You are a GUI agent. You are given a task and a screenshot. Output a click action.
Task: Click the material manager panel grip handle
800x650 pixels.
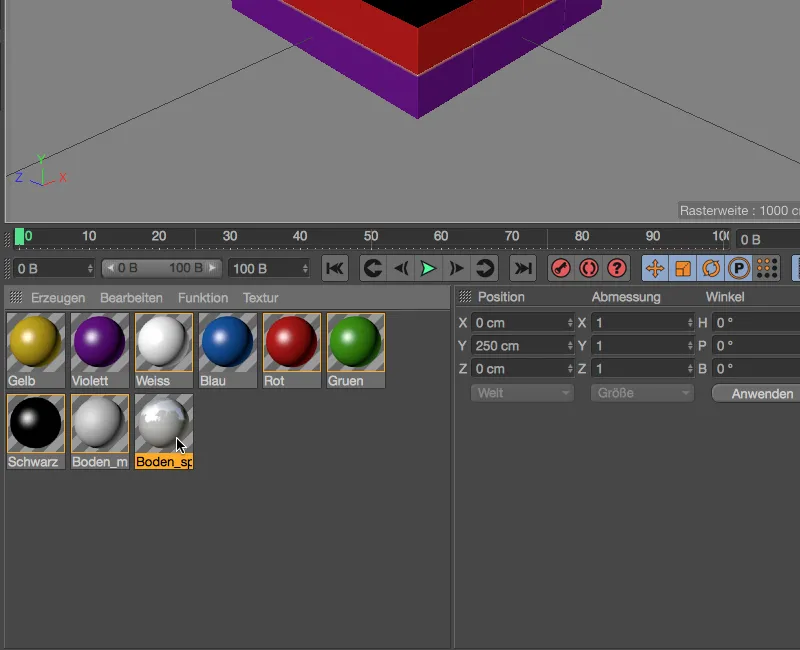click(x=16, y=297)
